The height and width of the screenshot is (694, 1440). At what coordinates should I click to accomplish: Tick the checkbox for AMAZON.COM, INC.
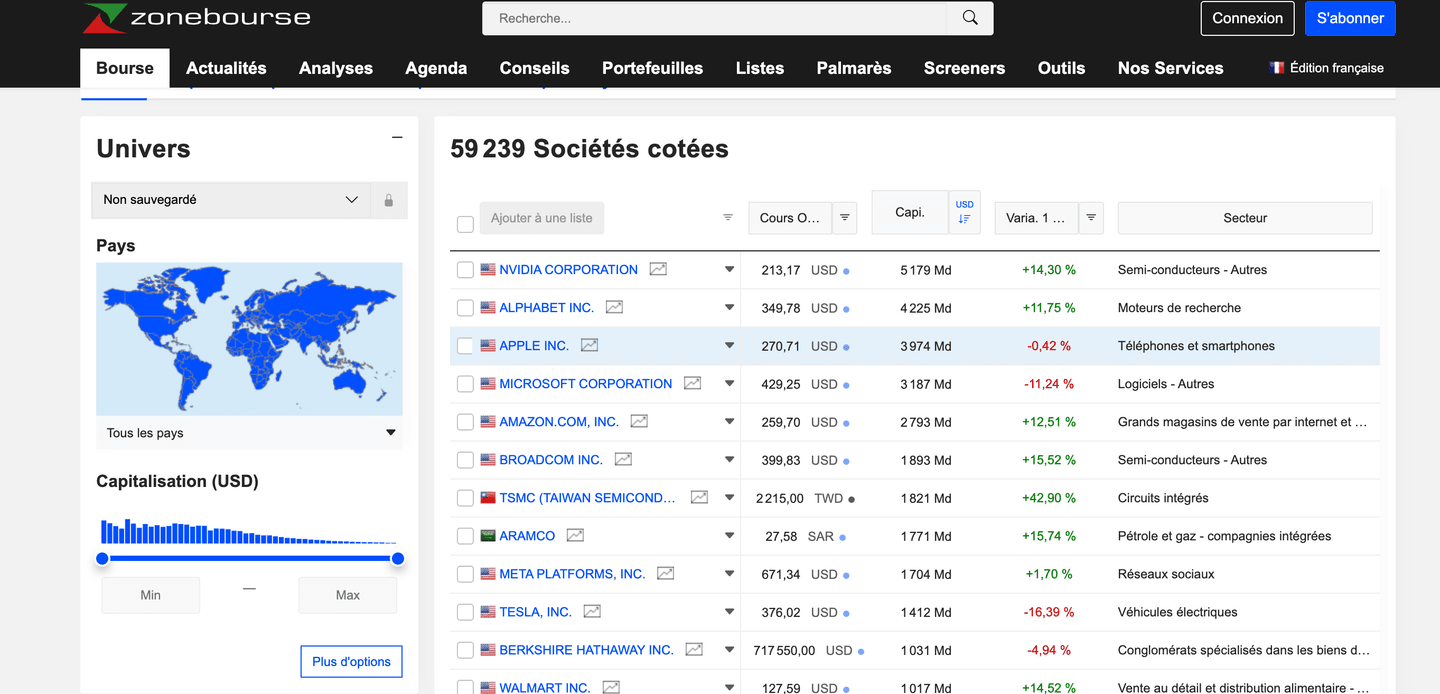point(465,422)
